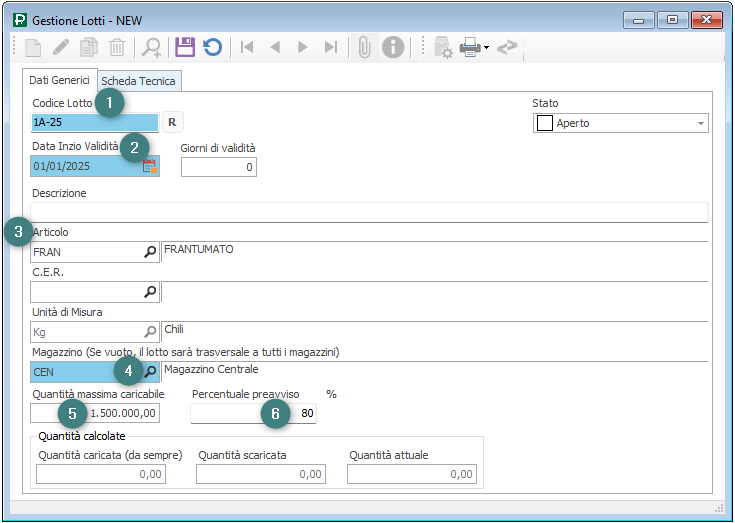Image resolution: width=735 pixels, height=523 pixels.
Task: Go to first record arrow icon
Action: [246, 47]
